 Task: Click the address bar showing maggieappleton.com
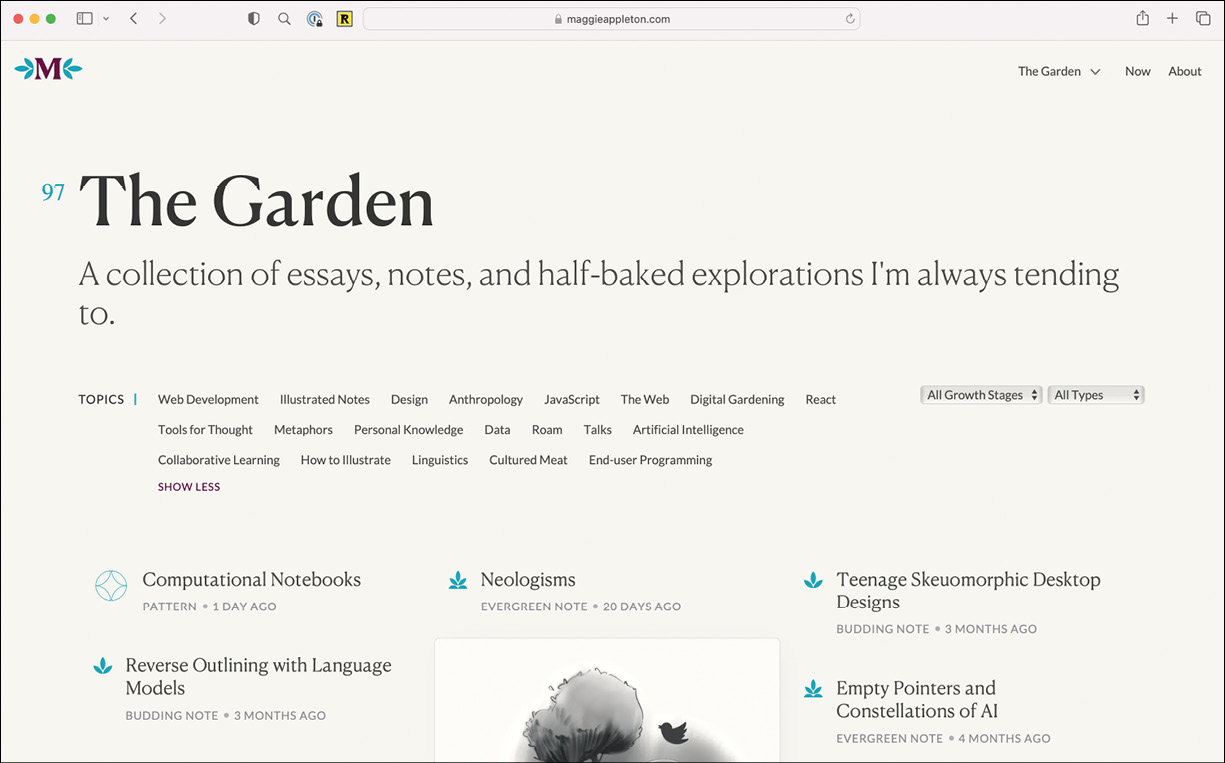coord(610,19)
